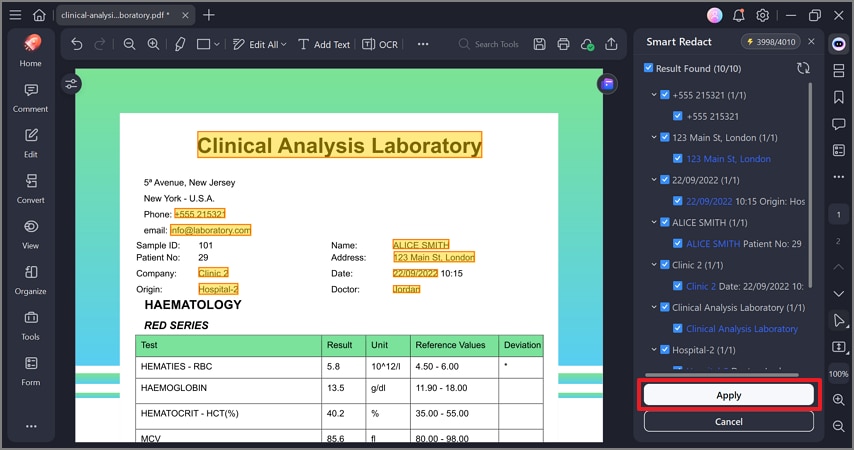
Task: Uncheck the +555 215321 (1/1) group
Action: [664, 95]
